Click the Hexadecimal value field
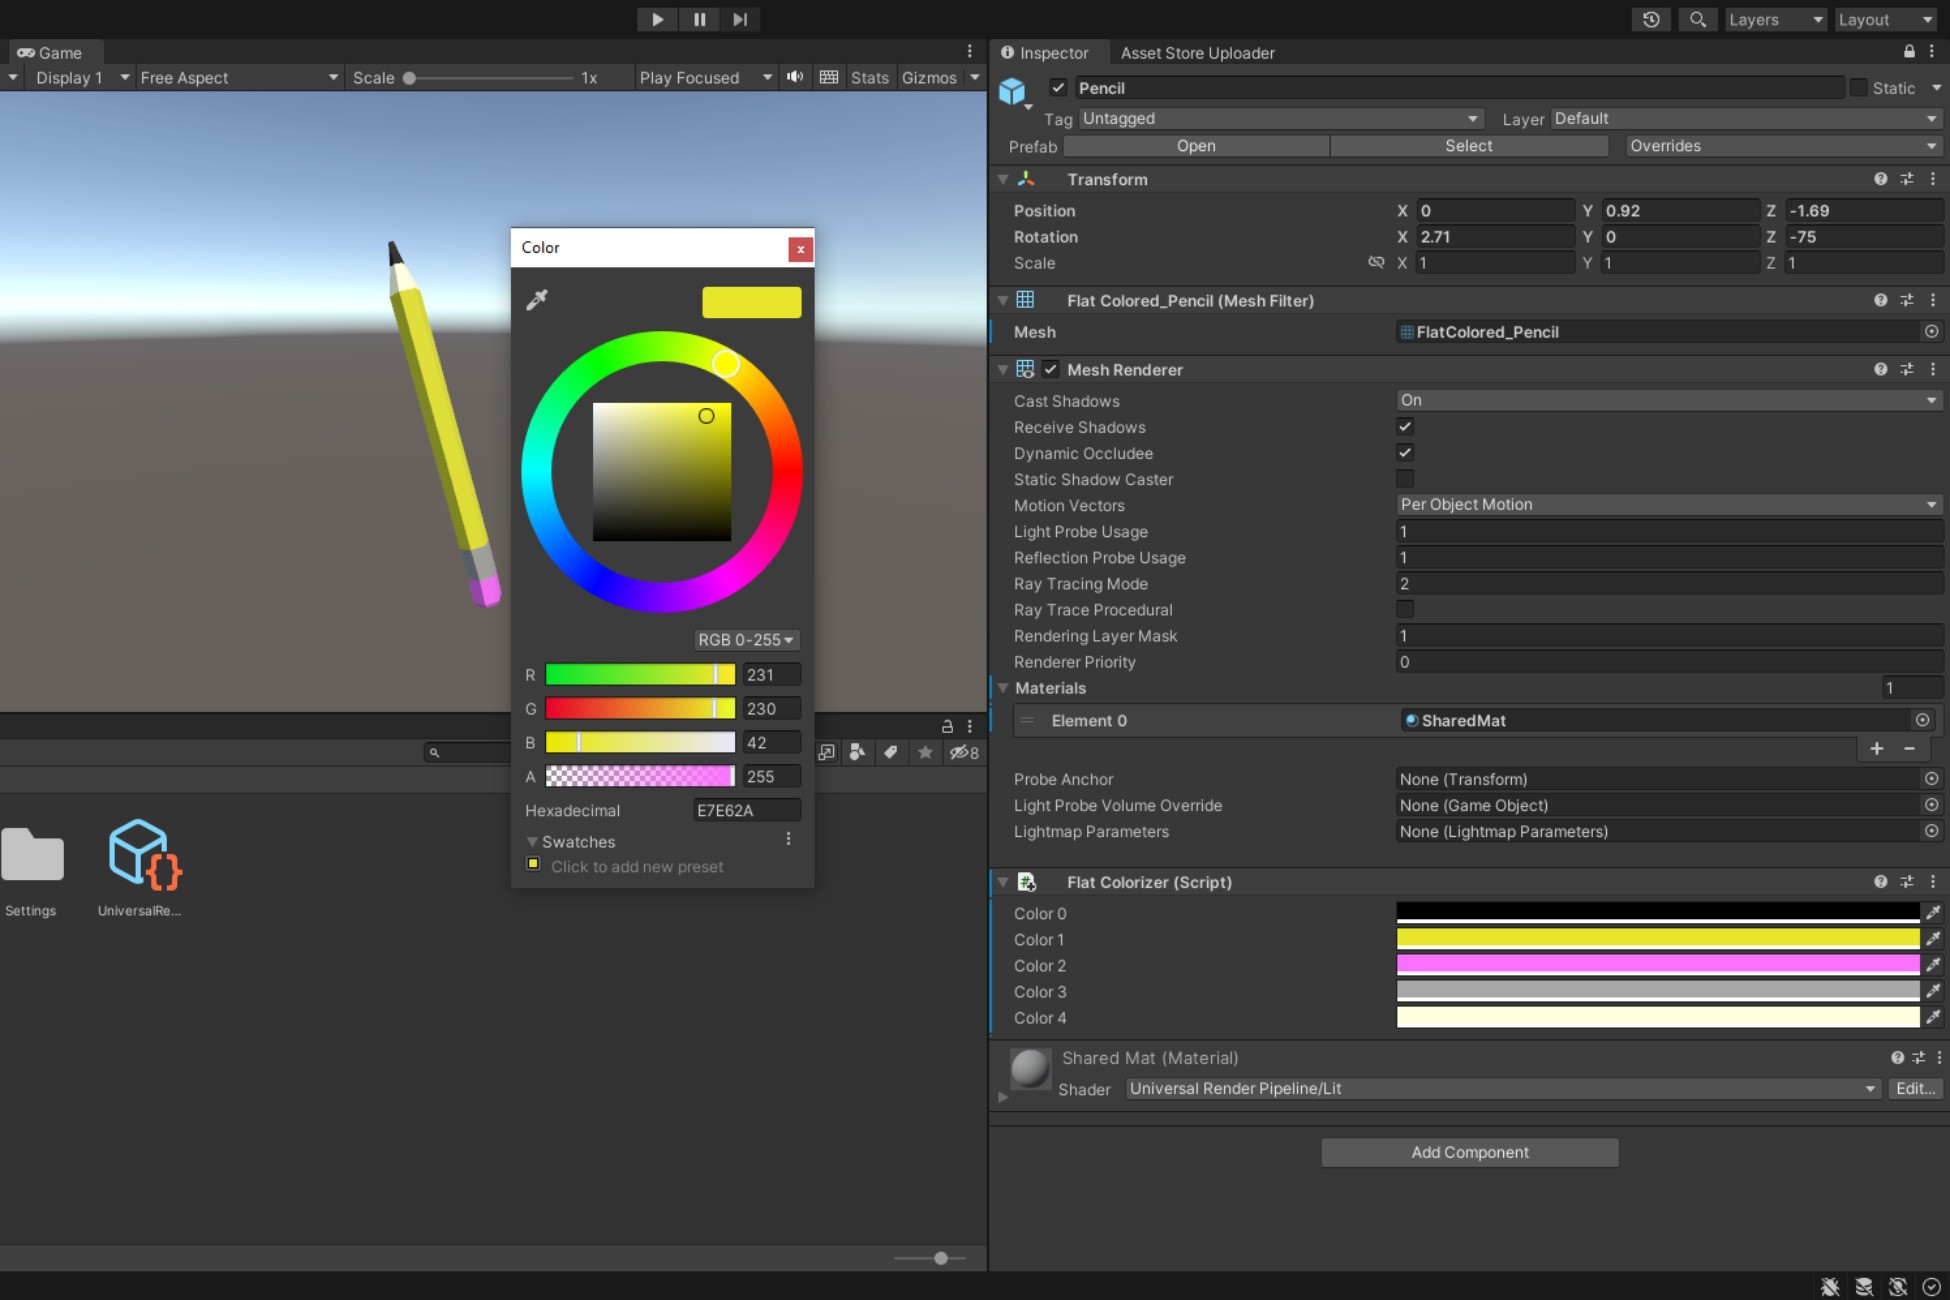Image resolution: width=1950 pixels, height=1300 pixels. [746, 810]
